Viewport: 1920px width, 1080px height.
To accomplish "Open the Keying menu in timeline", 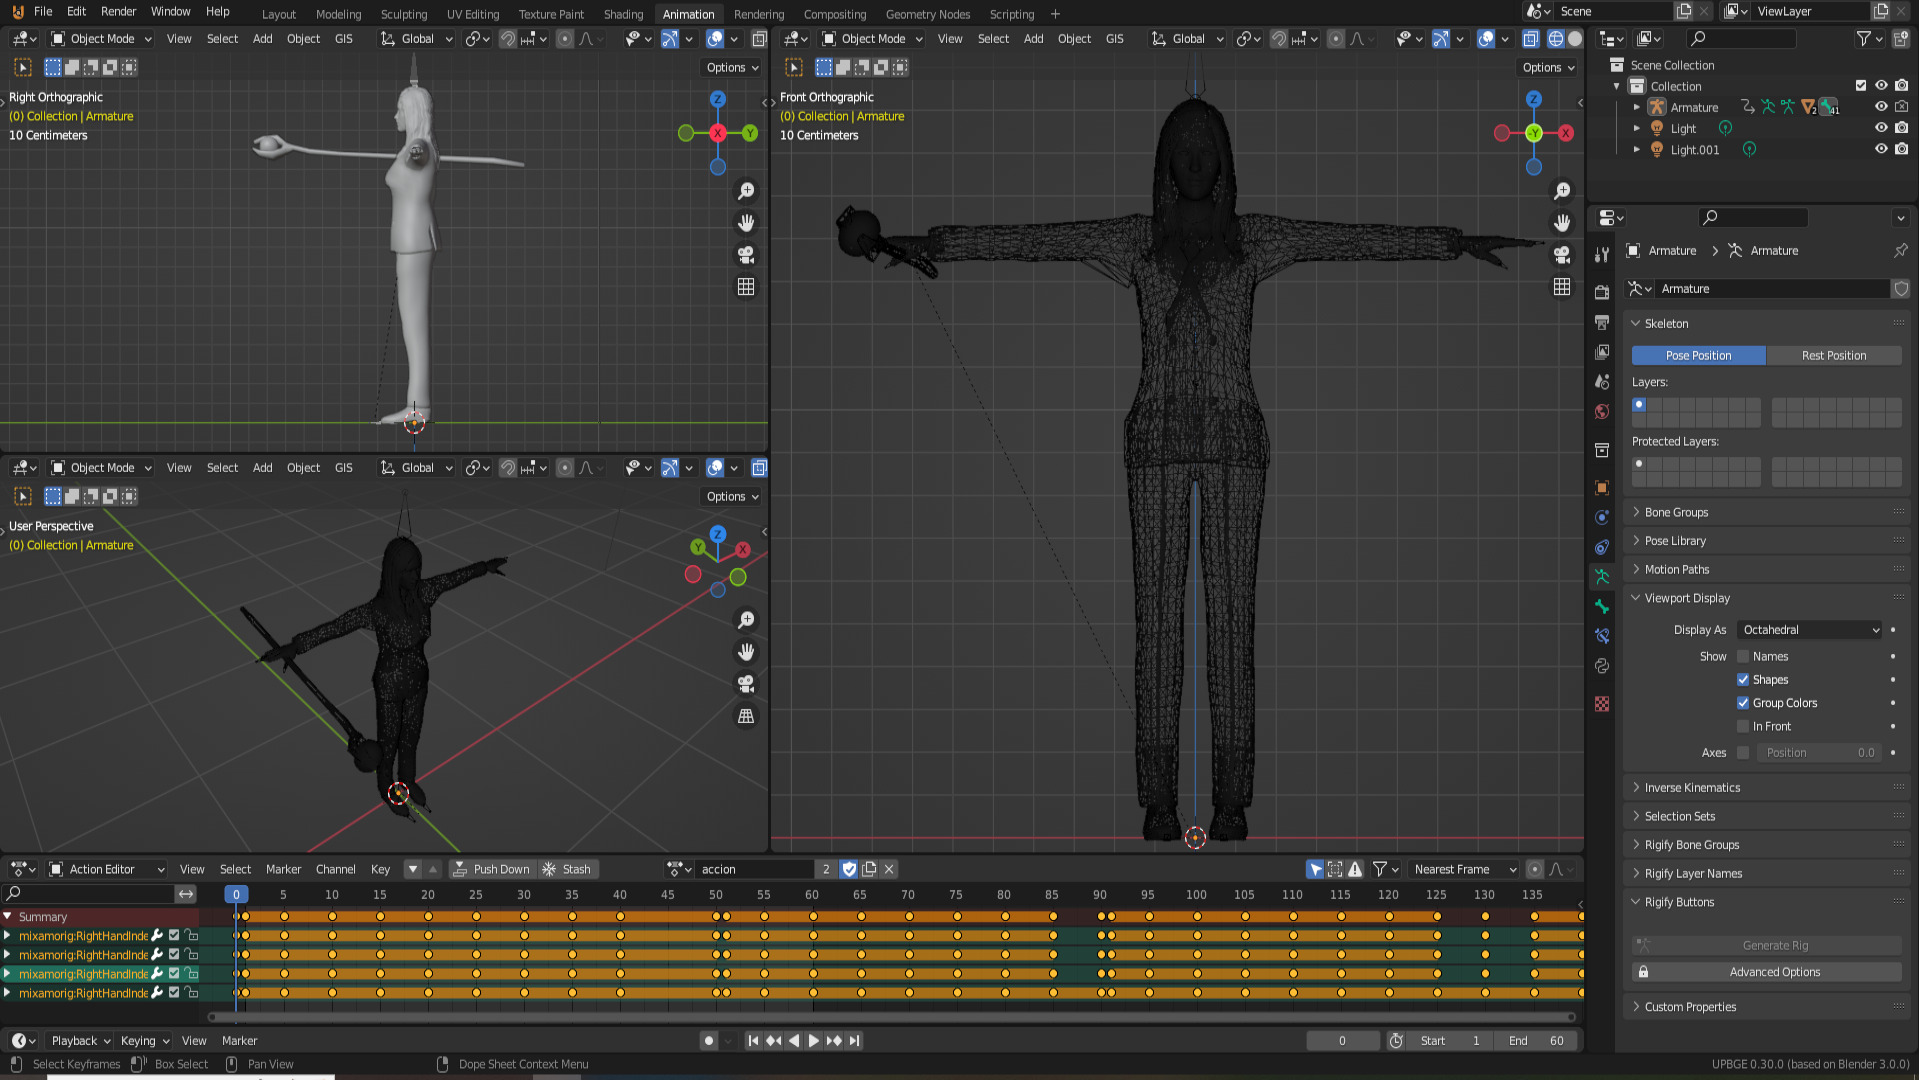I will click(145, 1041).
